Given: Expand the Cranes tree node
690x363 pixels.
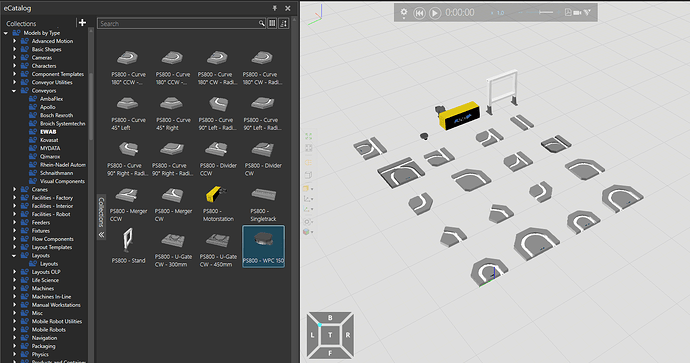Looking at the screenshot, I should click(x=14, y=190).
